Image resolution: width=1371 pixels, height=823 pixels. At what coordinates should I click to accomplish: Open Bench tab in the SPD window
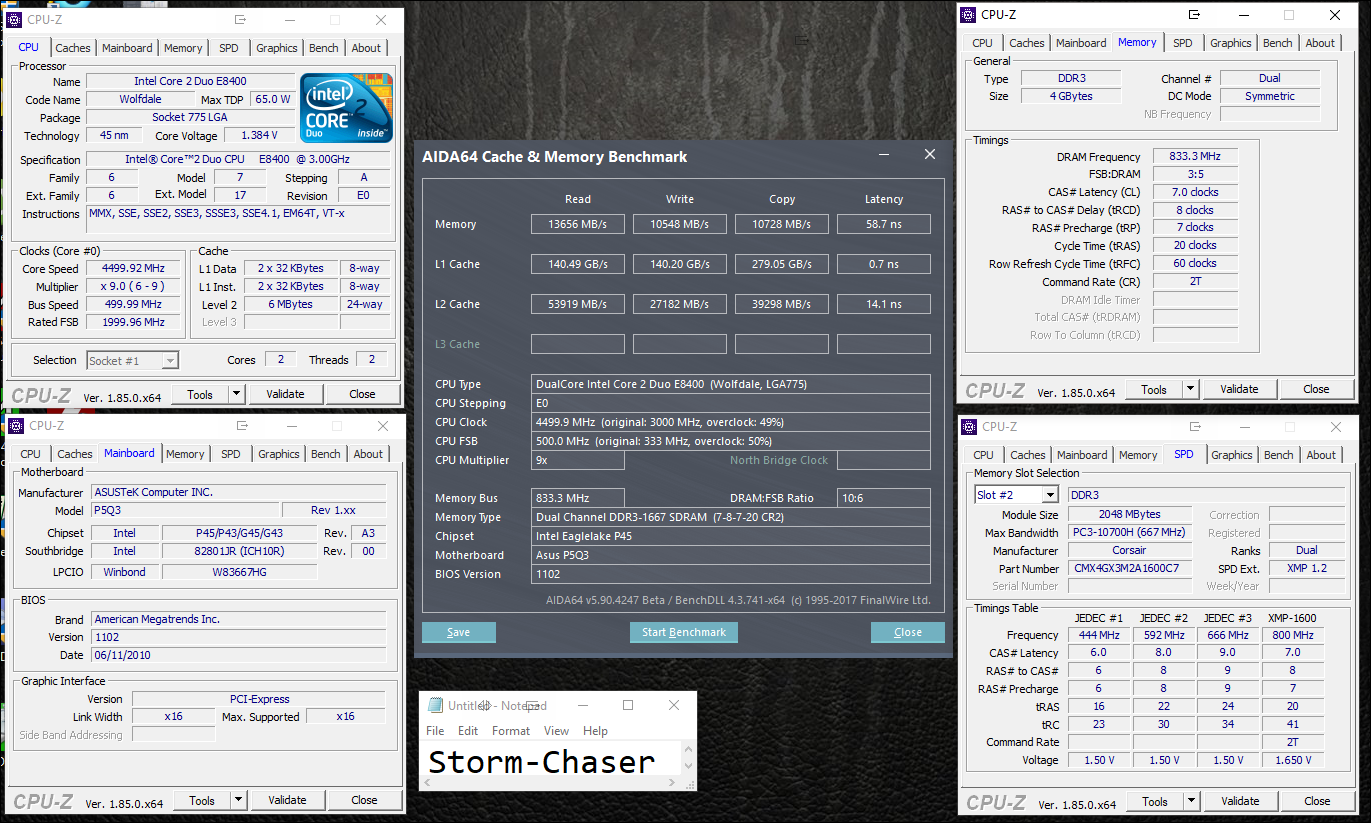coord(1279,455)
